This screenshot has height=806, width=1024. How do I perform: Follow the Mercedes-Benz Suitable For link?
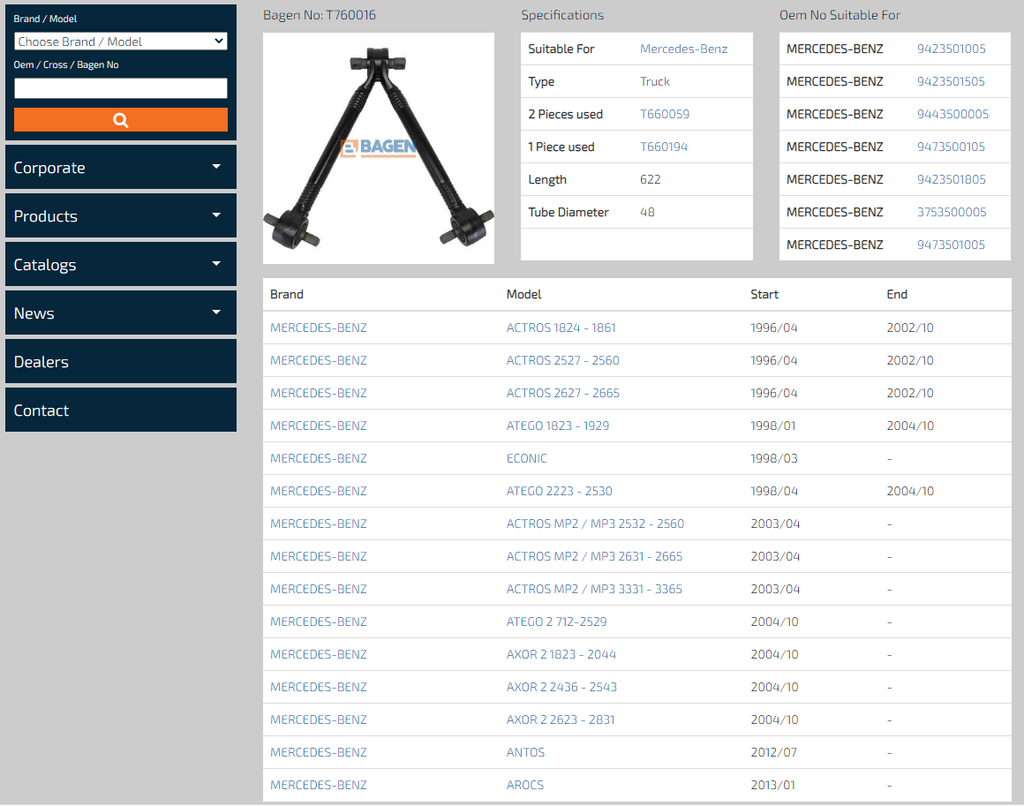pyautogui.click(x=684, y=49)
